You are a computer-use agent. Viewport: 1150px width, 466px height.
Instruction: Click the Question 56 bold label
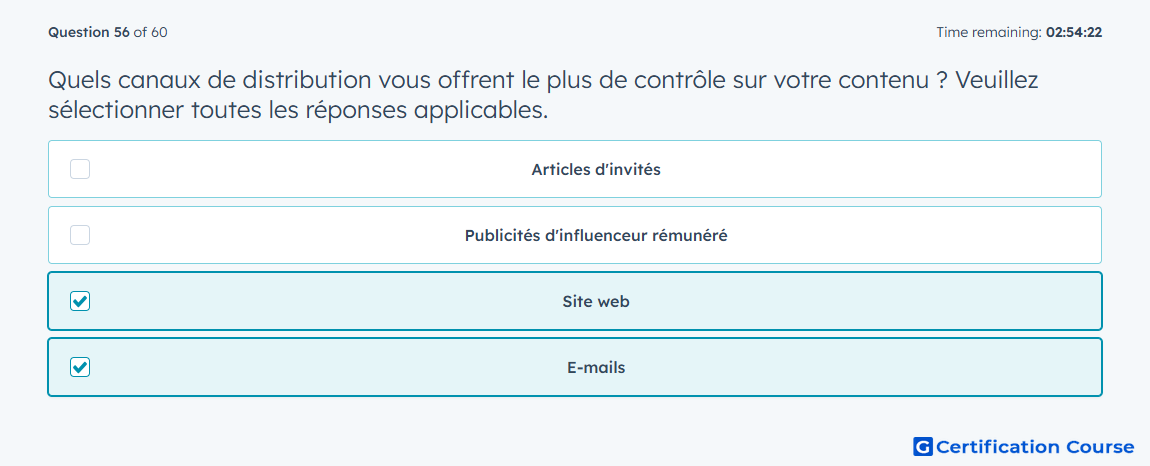pyautogui.click(x=89, y=32)
